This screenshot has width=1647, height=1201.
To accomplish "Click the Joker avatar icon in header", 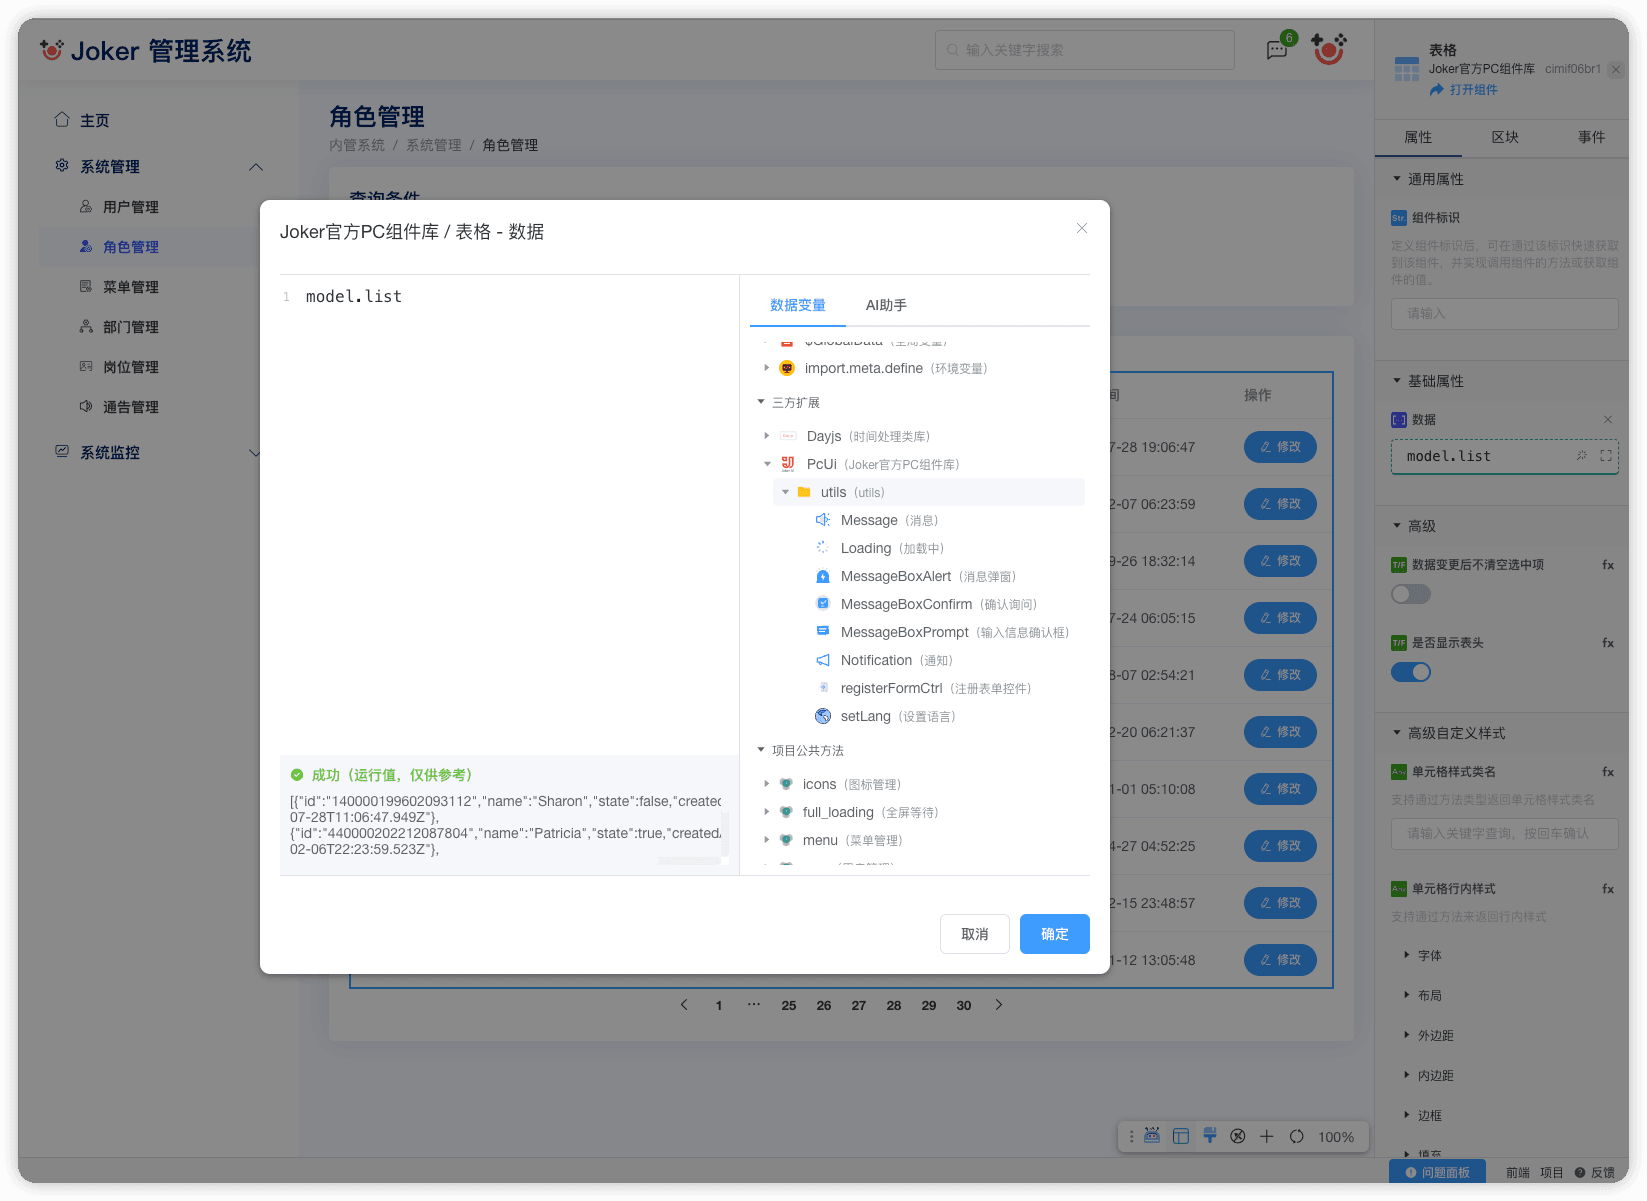I will click(x=1329, y=49).
